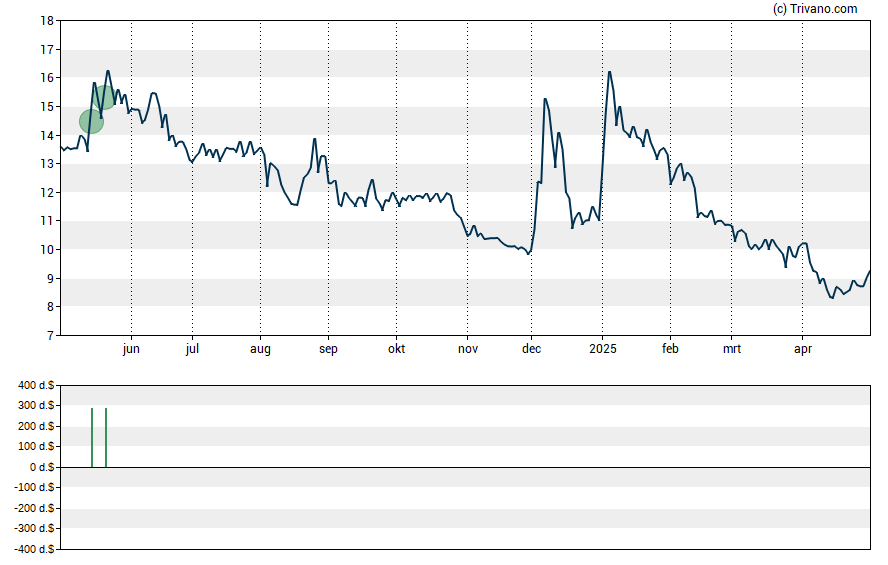This screenshot has width=888, height=565.
Task: Click the '-400 d.$' axis label
Action: (35, 549)
